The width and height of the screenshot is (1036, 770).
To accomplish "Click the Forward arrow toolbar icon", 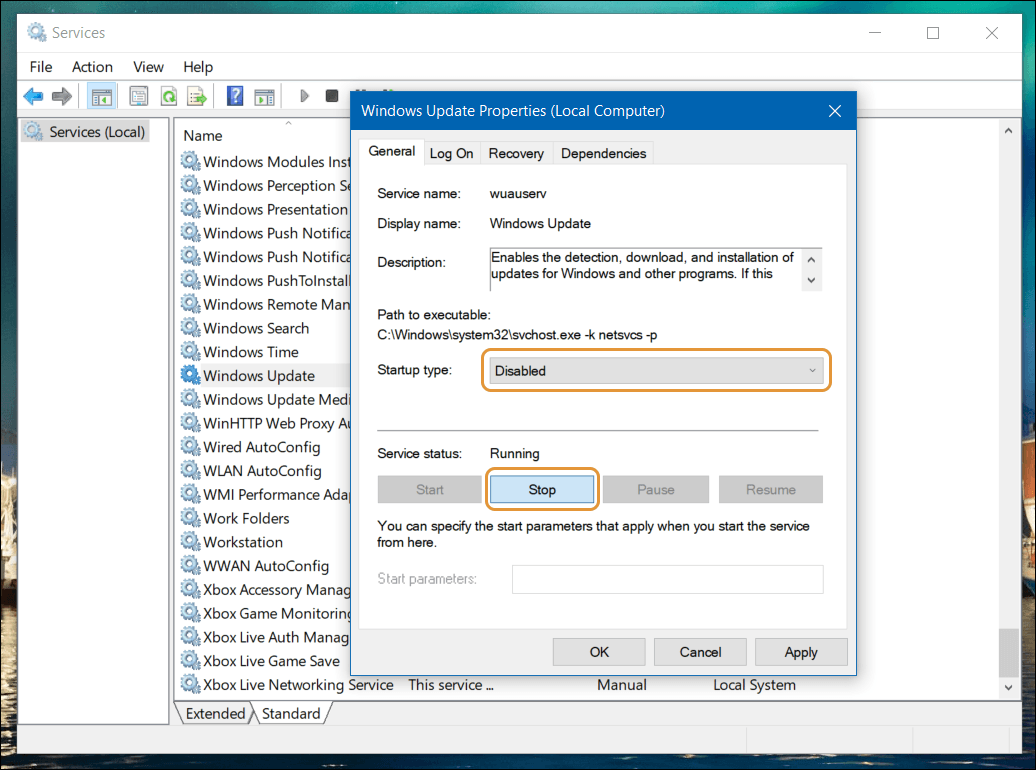I will pyautogui.click(x=61, y=96).
